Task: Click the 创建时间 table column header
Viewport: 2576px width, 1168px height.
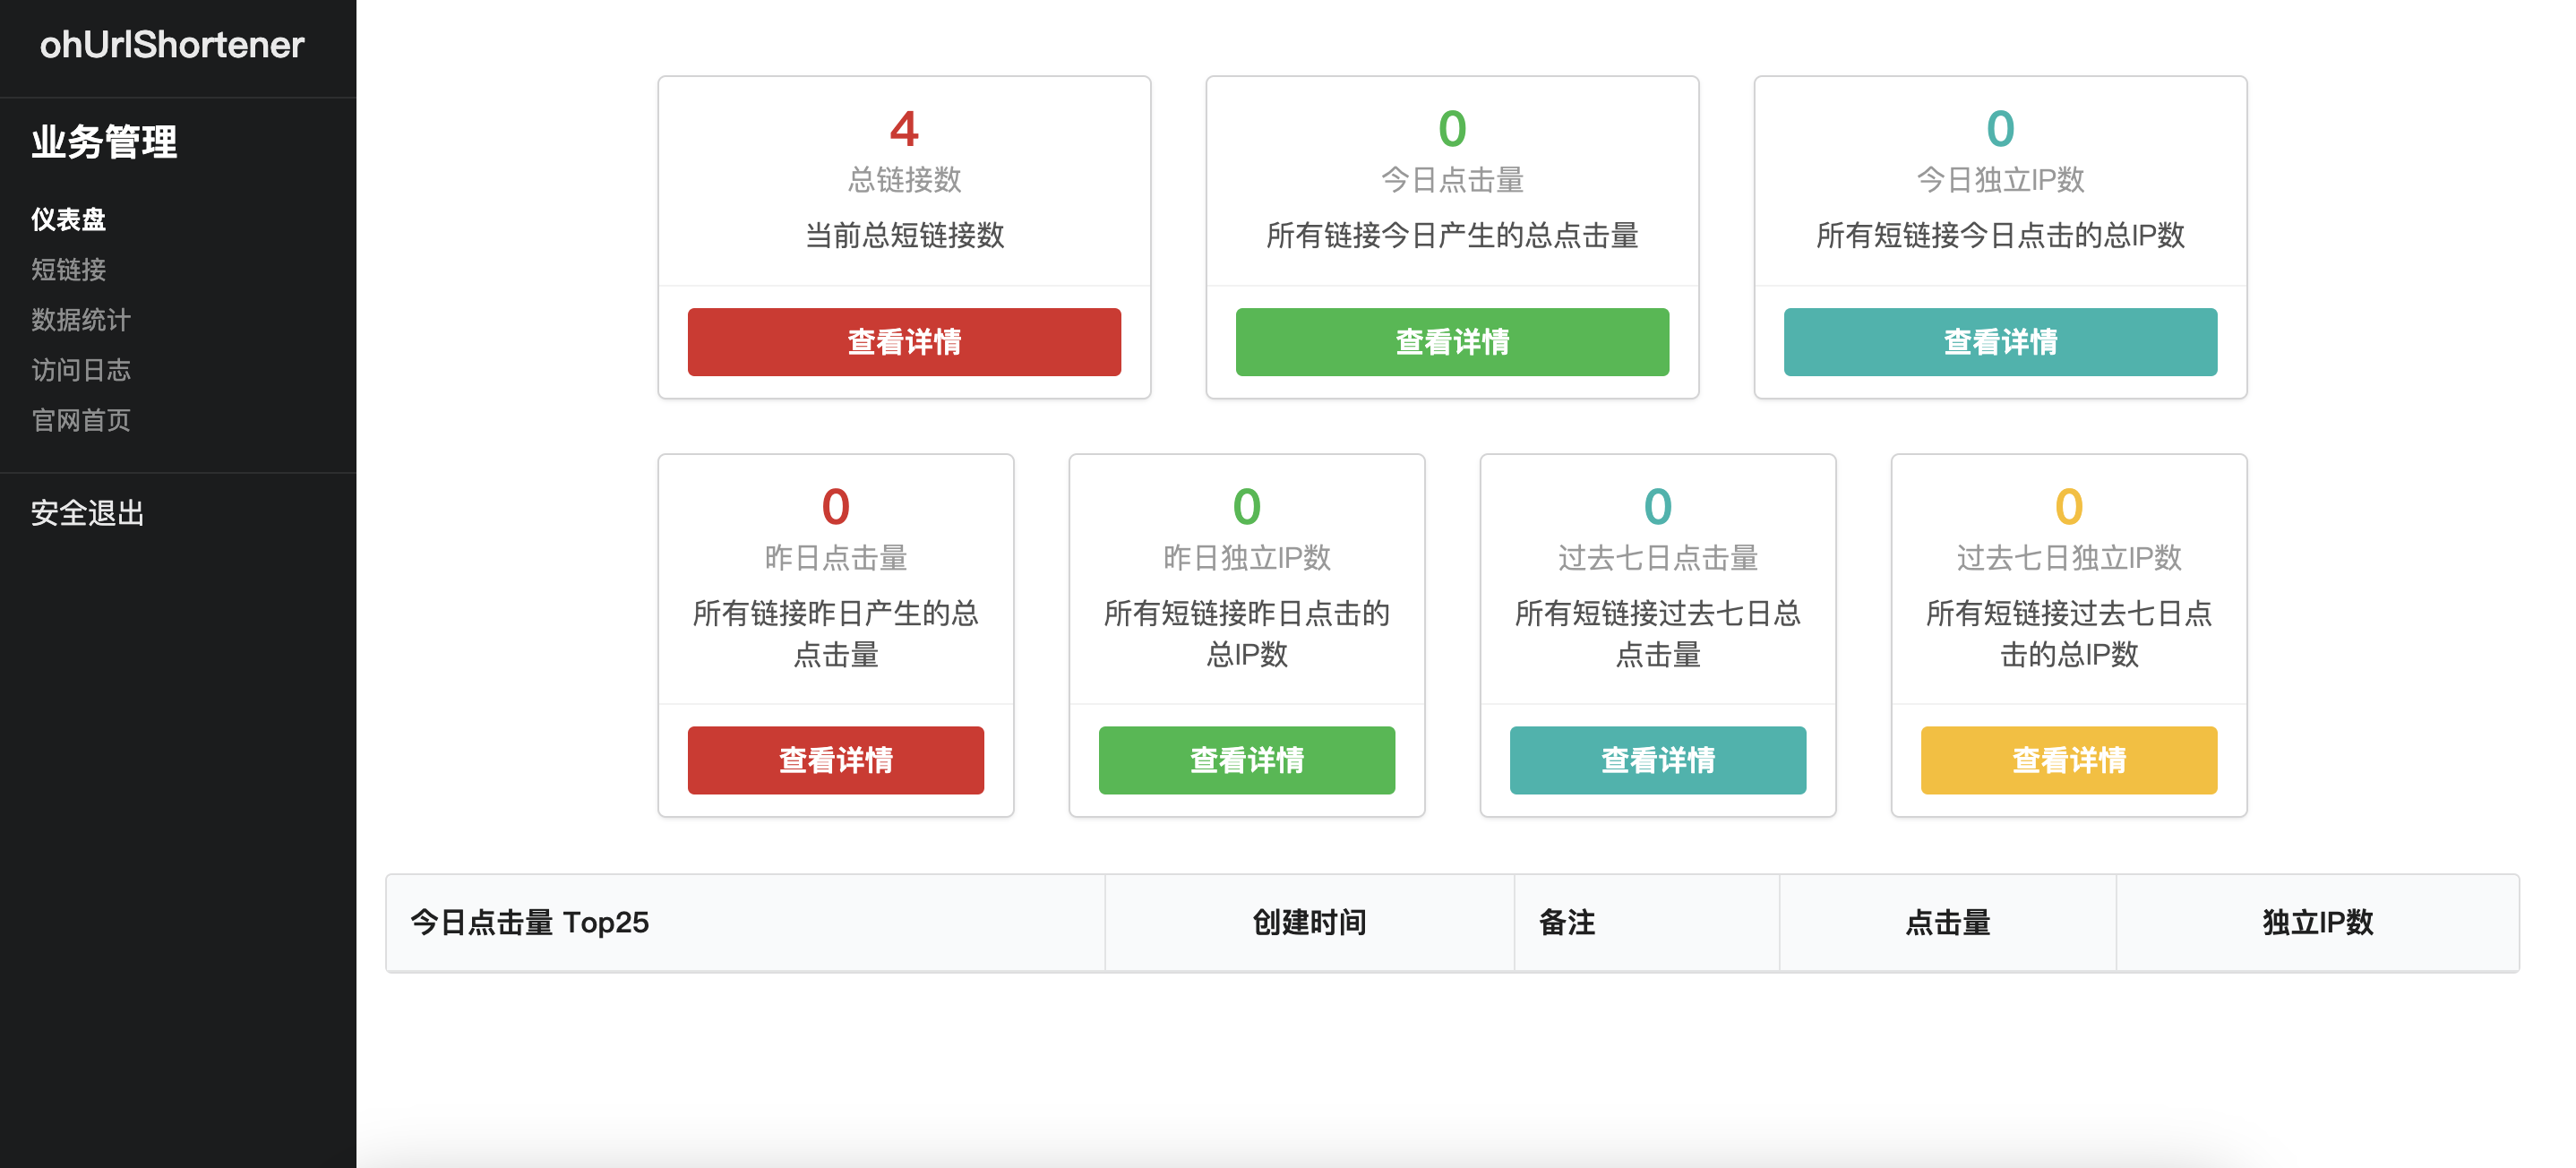Action: coord(1308,922)
